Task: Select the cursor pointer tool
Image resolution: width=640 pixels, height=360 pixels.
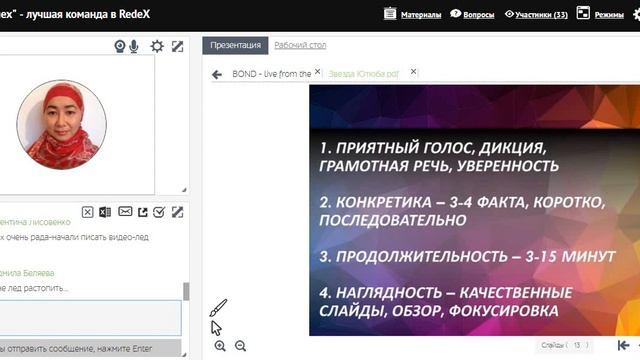Action: point(216,328)
